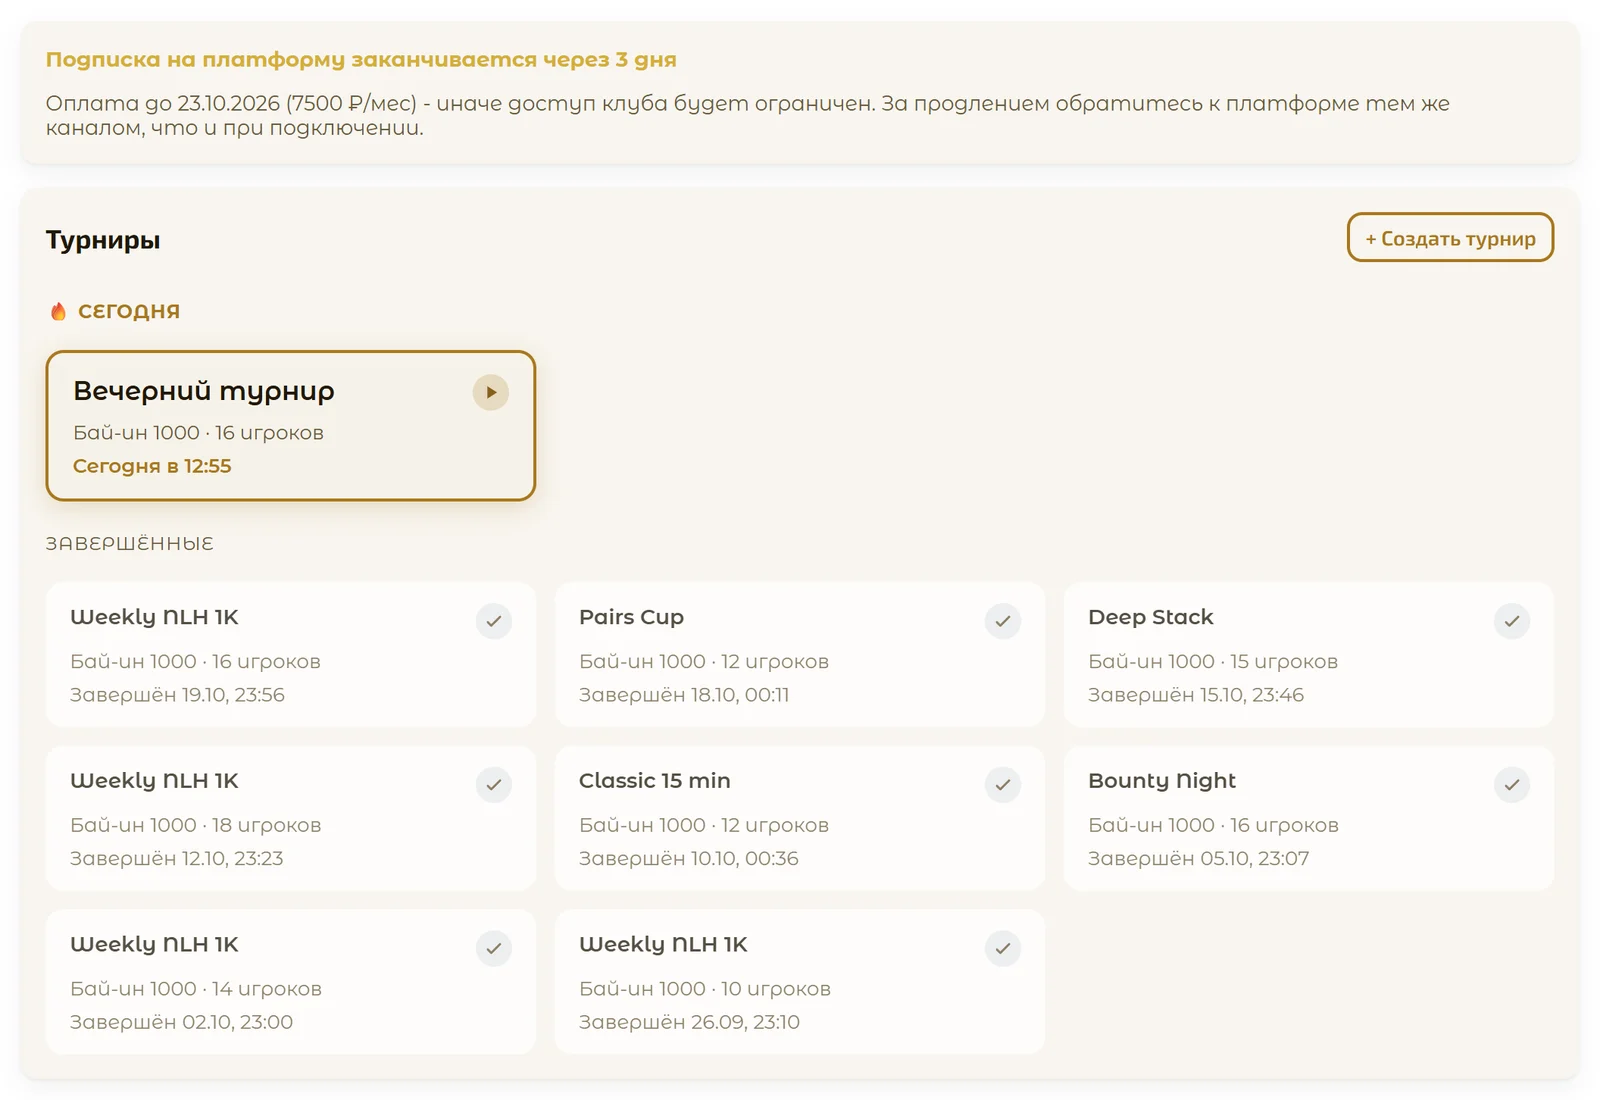Click checkmark icon on Deep Stack card
The width and height of the screenshot is (1600, 1100).
pos(1512,621)
